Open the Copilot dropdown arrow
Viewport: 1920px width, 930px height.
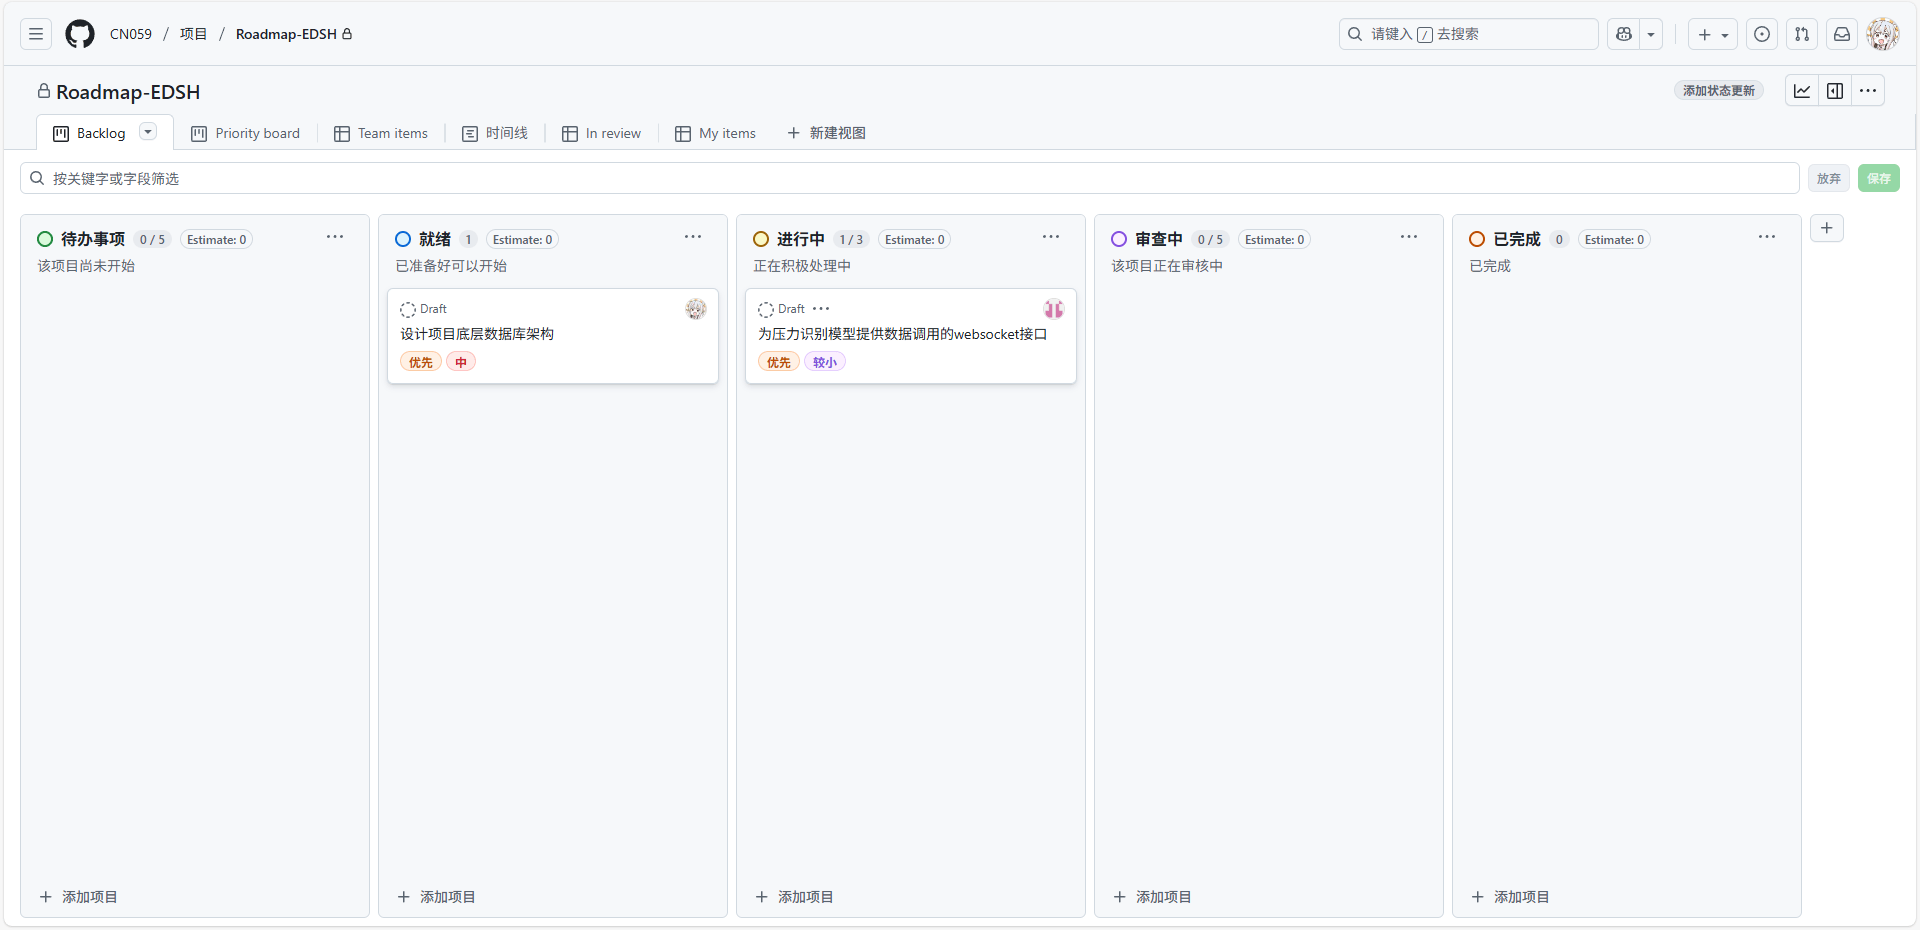pyautogui.click(x=1651, y=34)
